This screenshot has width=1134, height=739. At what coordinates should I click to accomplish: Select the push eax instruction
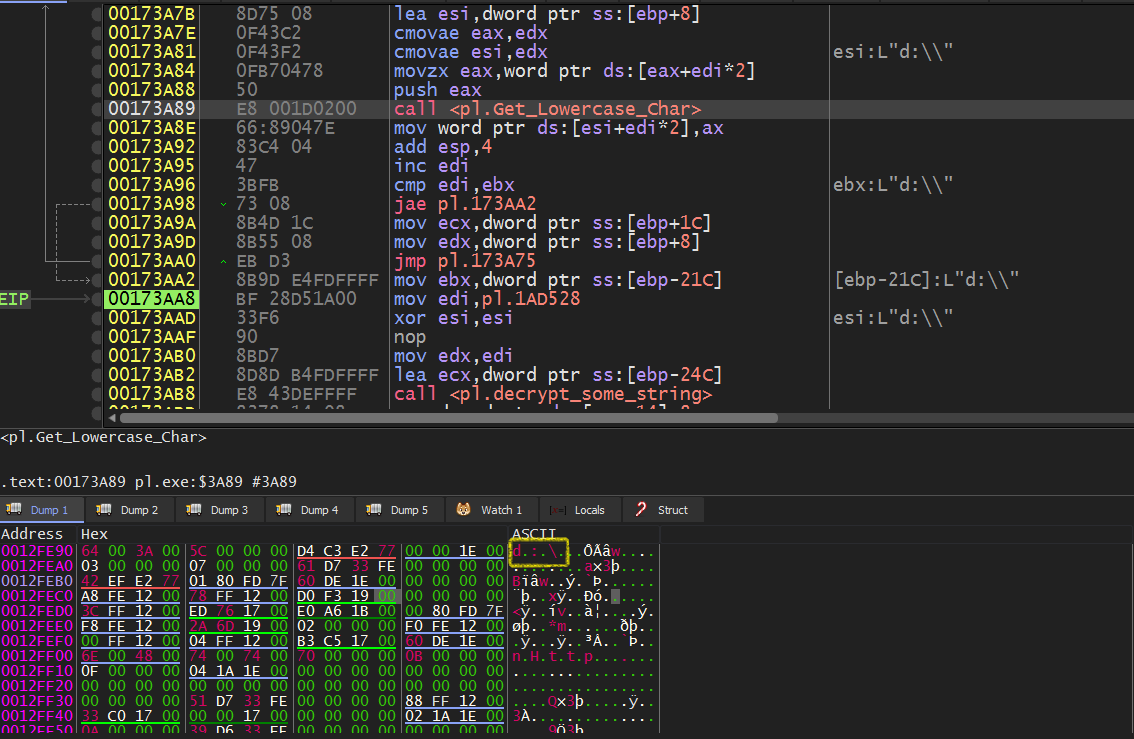(438, 90)
